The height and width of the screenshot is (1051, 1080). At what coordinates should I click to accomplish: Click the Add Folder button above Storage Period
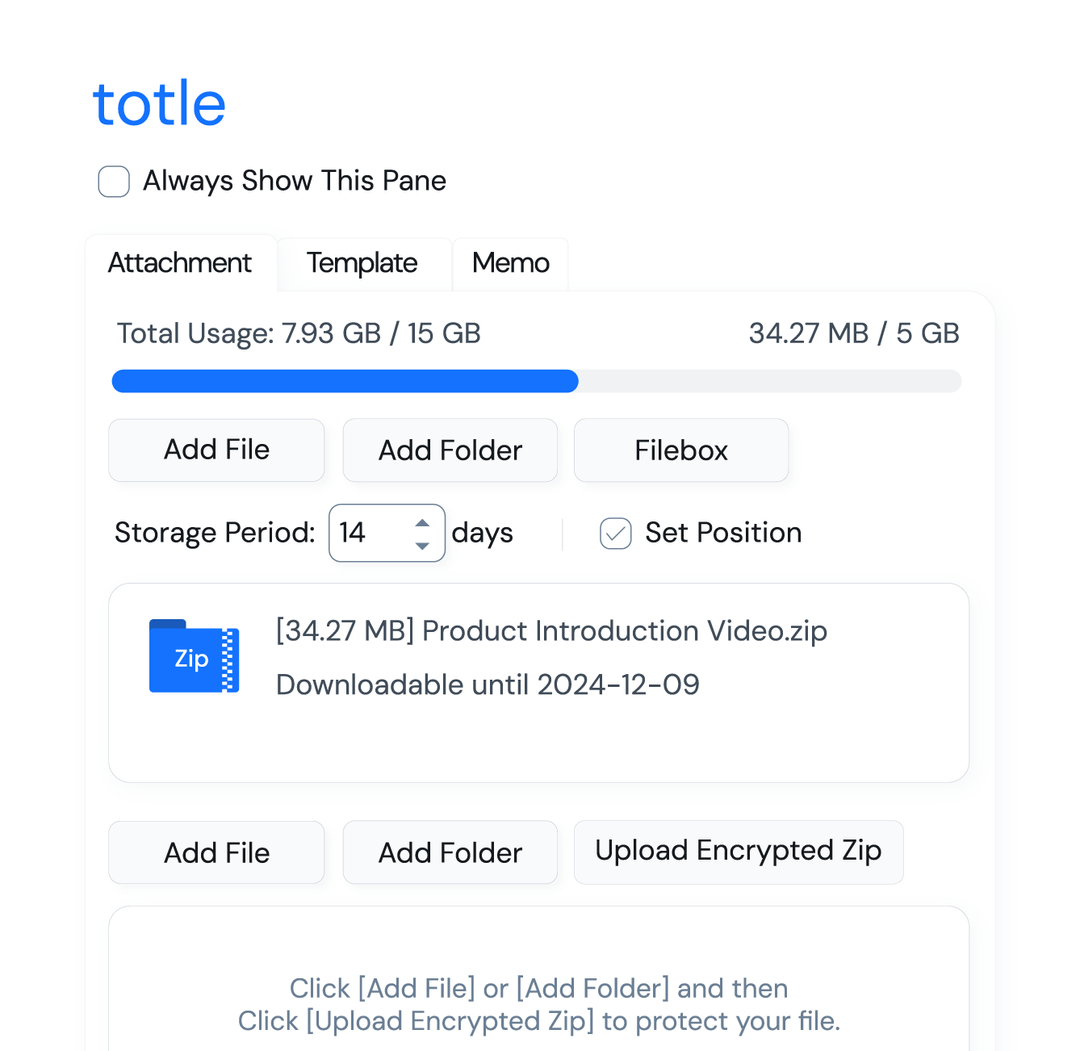click(x=450, y=450)
